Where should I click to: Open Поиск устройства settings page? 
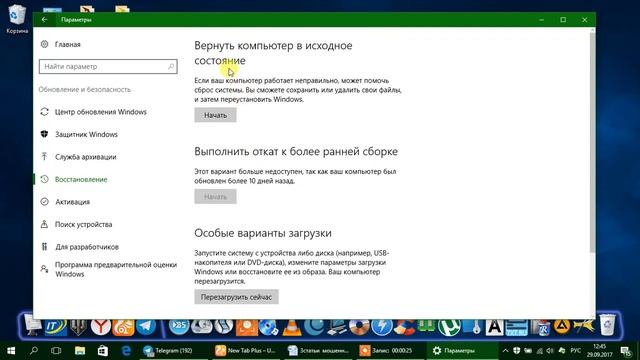(76, 224)
